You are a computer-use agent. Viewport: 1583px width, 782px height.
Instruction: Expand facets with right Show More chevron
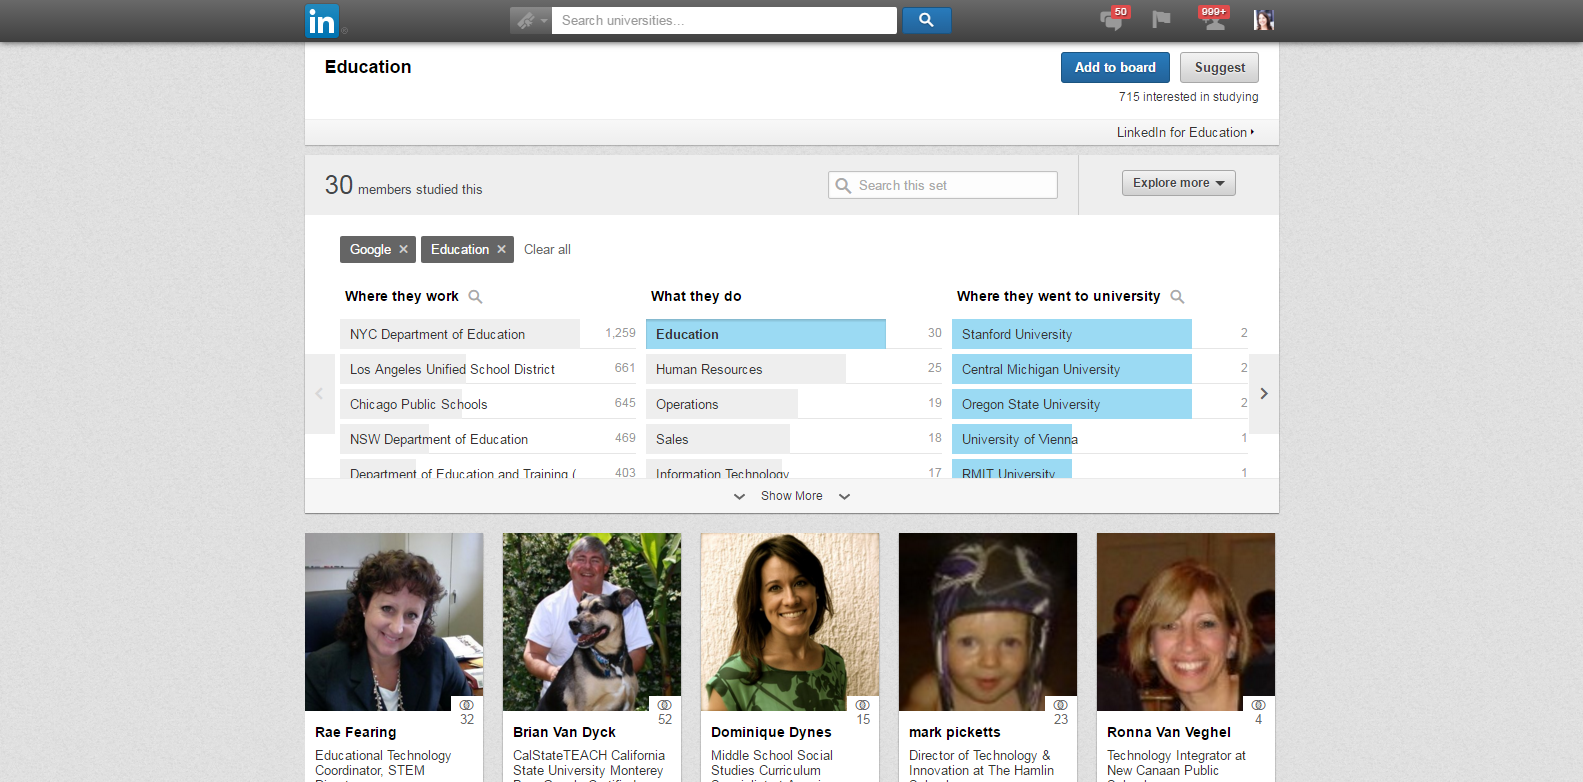click(x=844, y=496)
